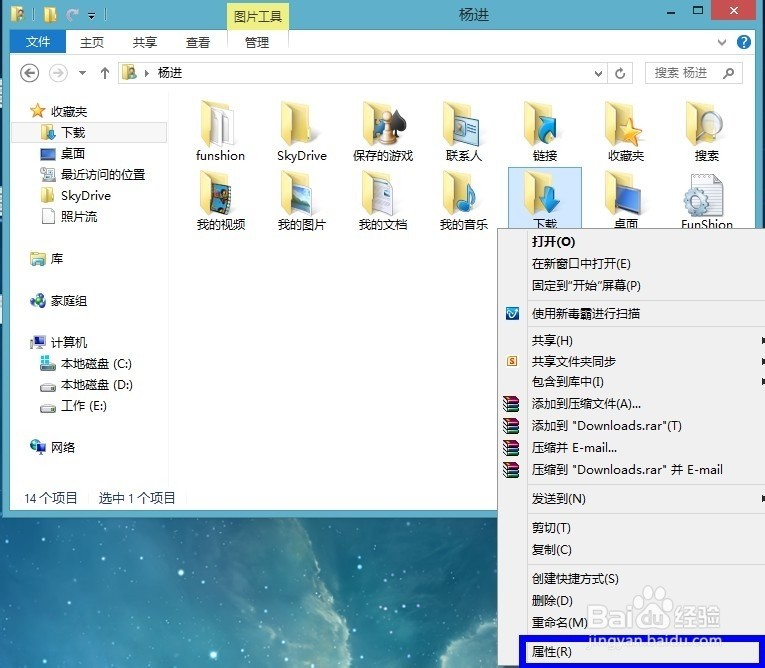765x668 pixels.
Task: Select the 下载 folder in file area
Action: [x=544, y=198]
